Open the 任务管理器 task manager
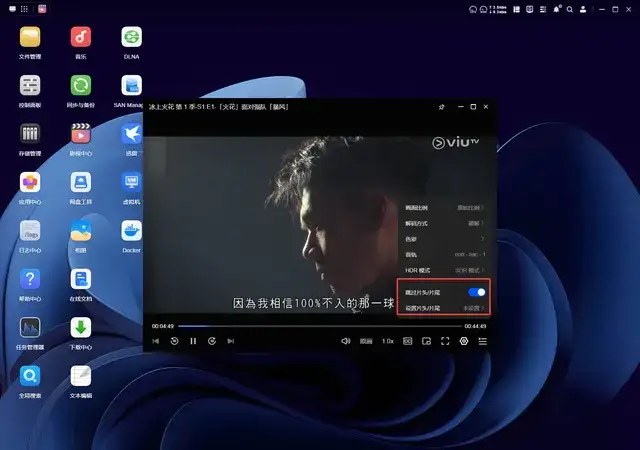640x450 pixels. point(30,327)
